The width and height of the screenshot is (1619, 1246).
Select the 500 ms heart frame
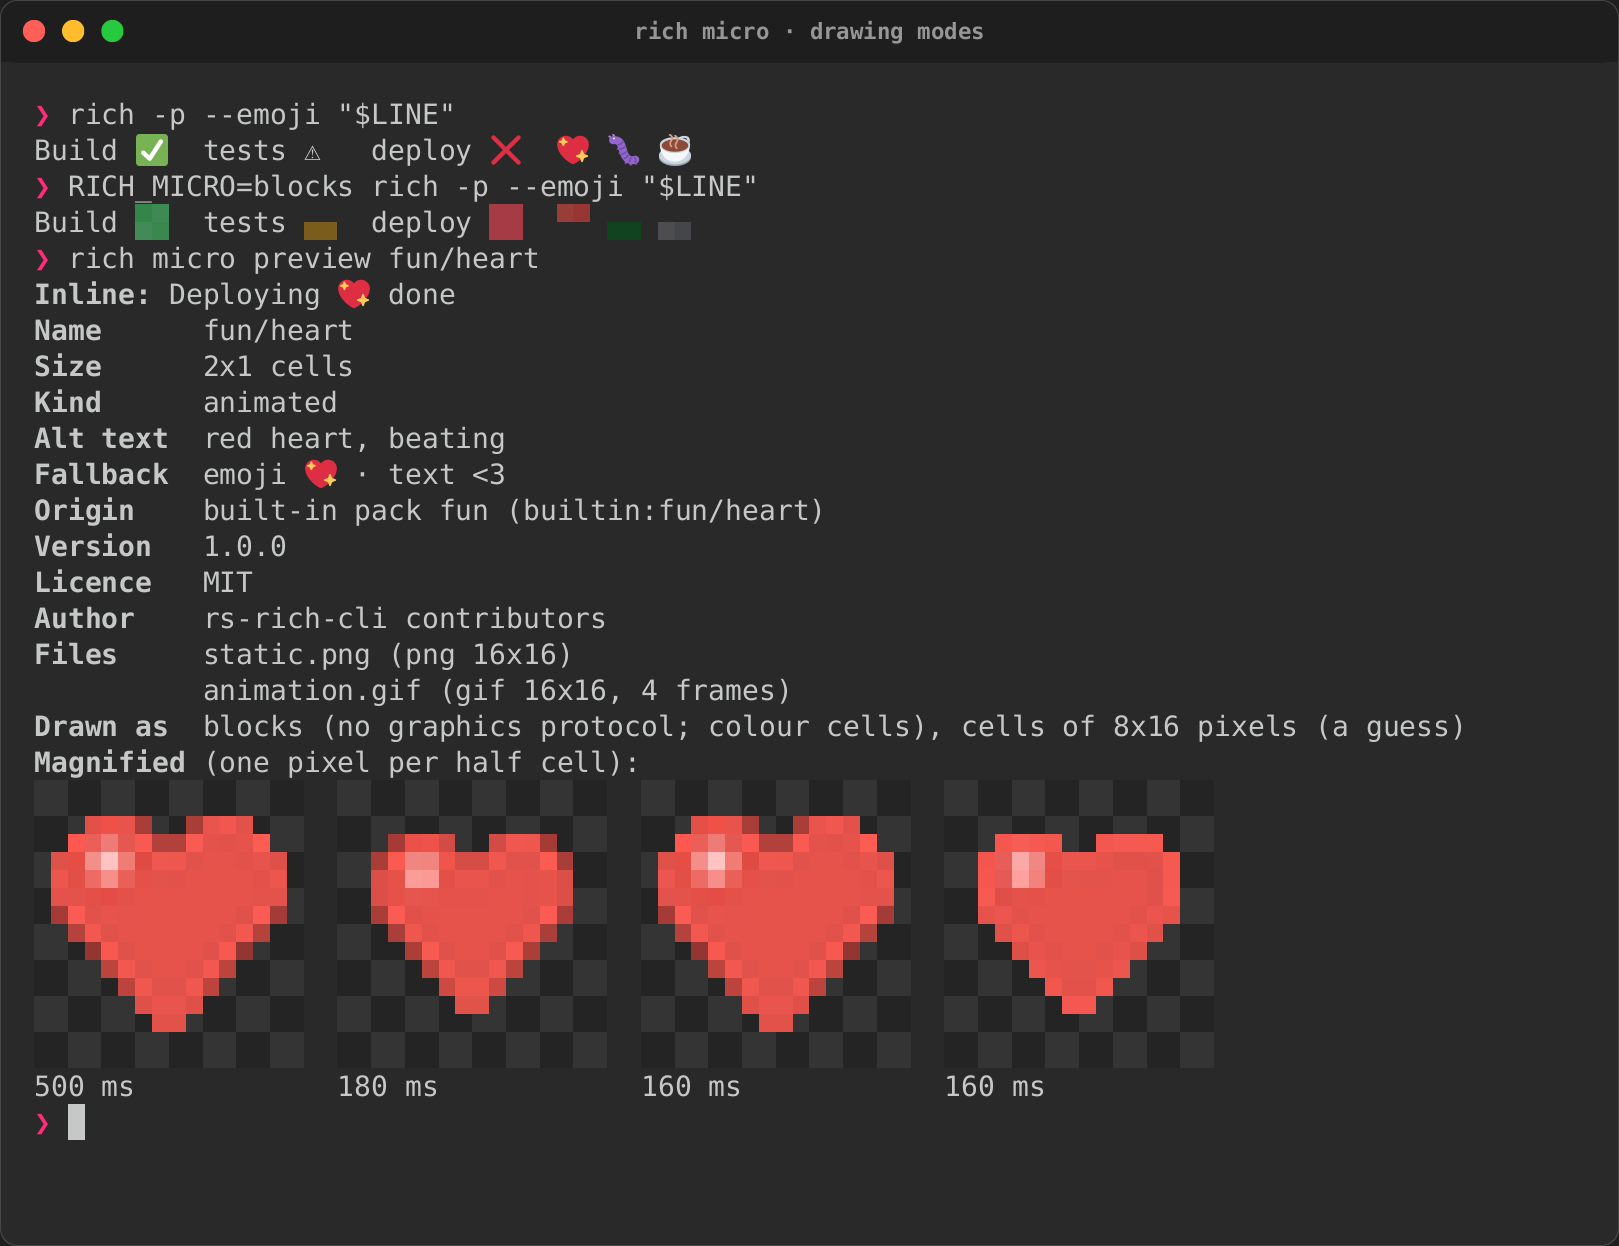(169, 924)
